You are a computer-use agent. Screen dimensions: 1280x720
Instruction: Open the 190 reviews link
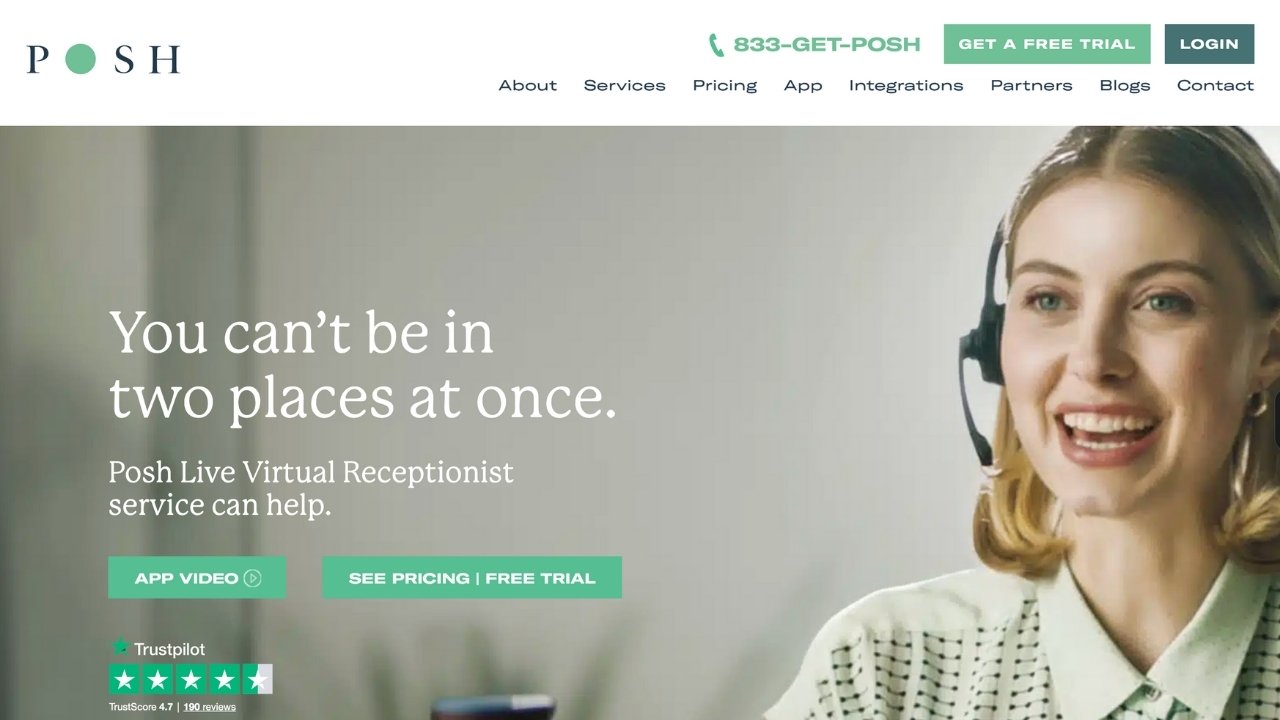coord(210,707)
